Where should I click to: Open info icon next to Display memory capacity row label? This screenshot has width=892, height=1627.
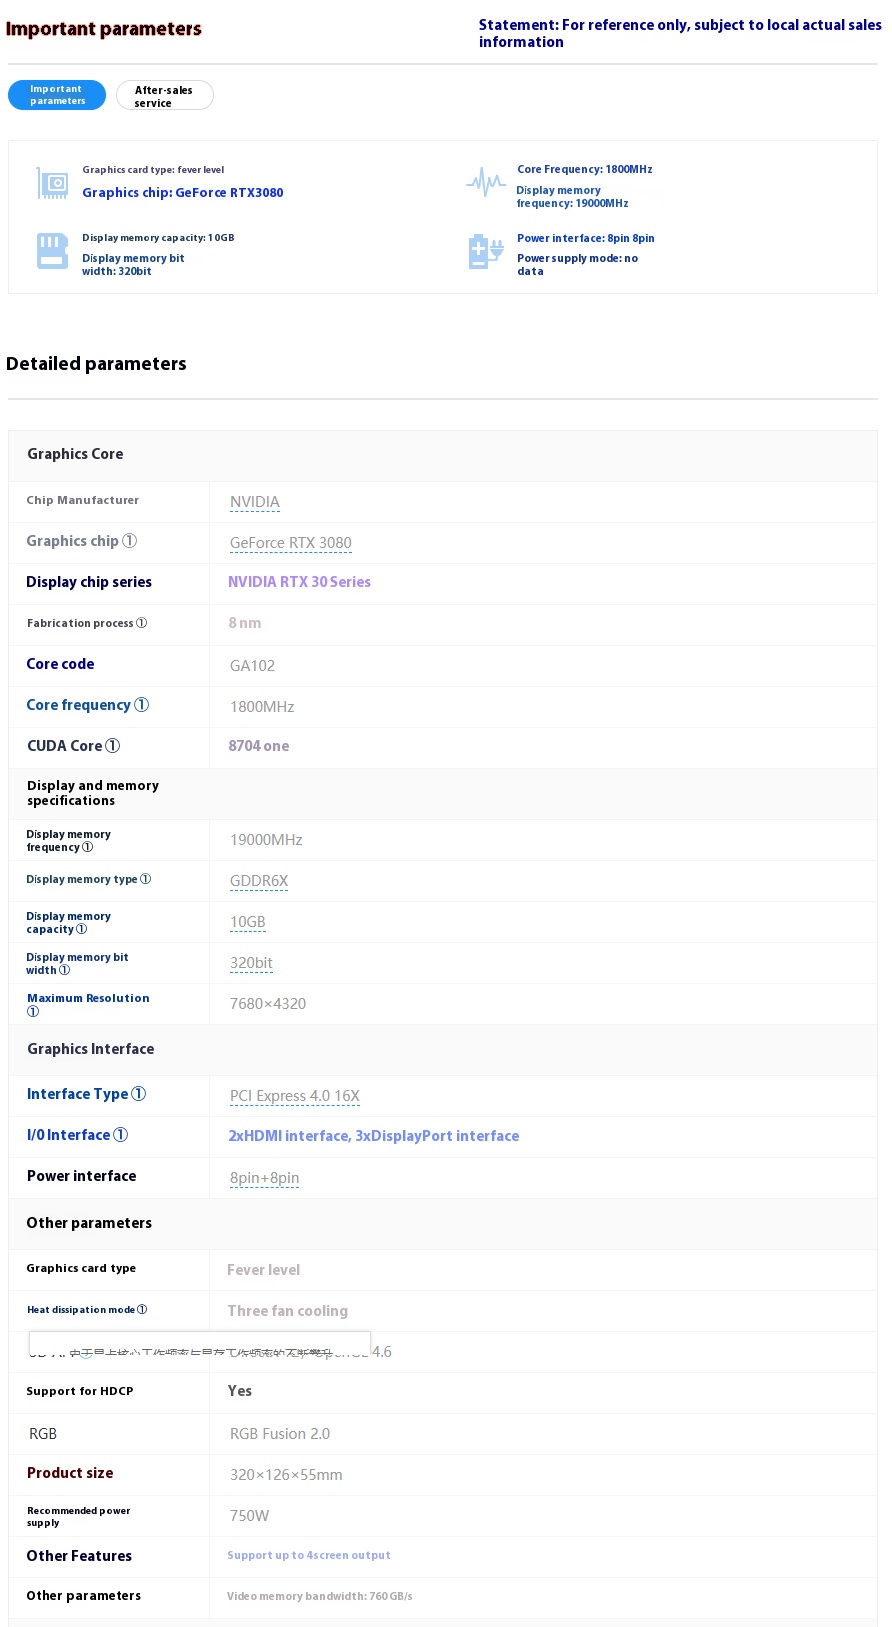click(81, 929)
